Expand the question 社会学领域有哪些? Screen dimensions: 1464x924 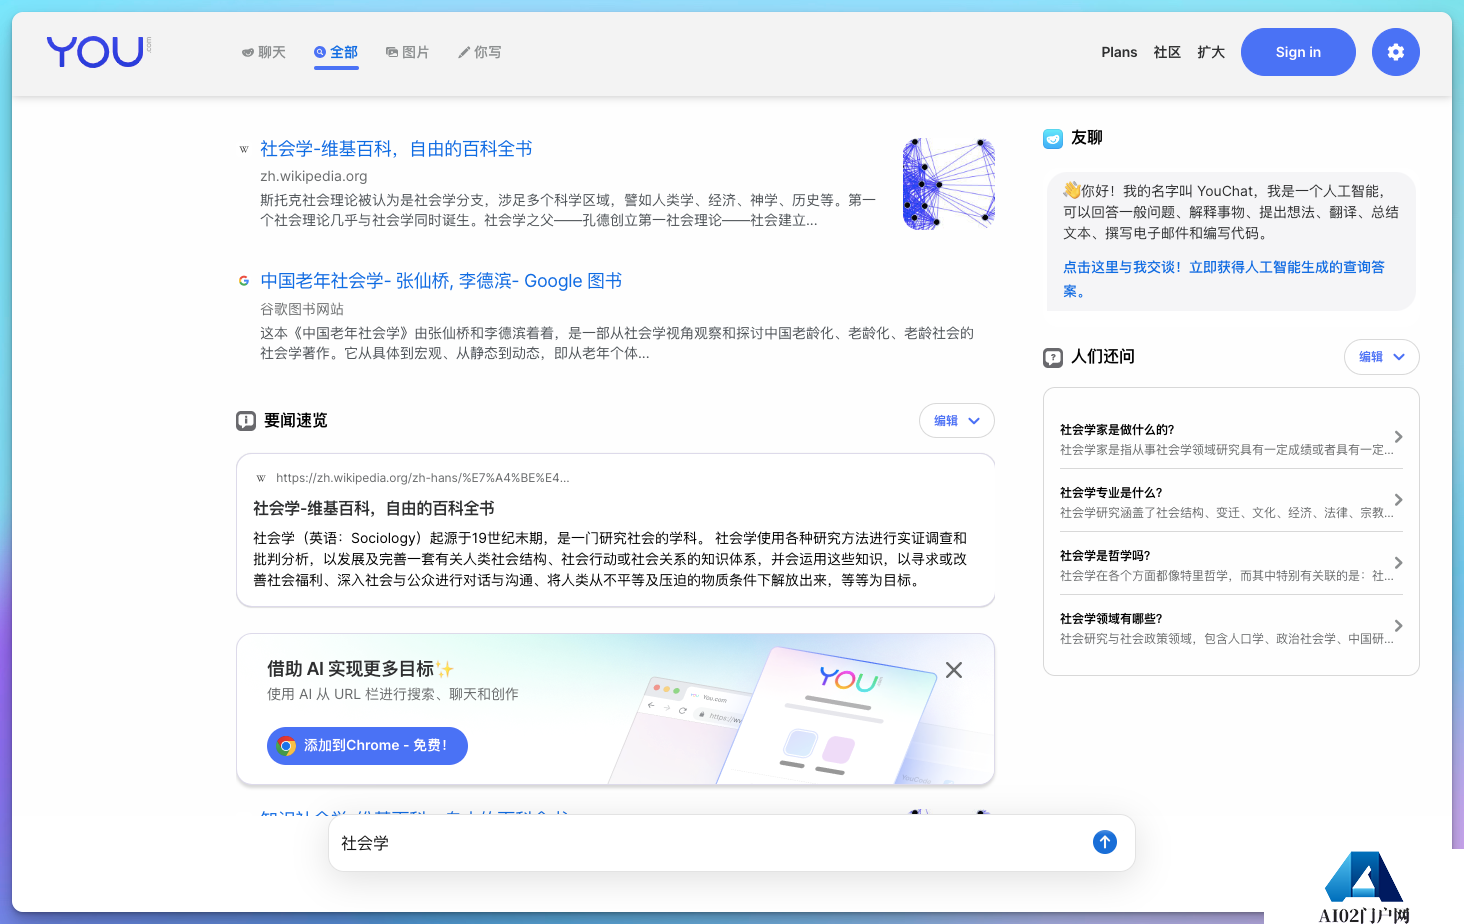coord(1398,626)
